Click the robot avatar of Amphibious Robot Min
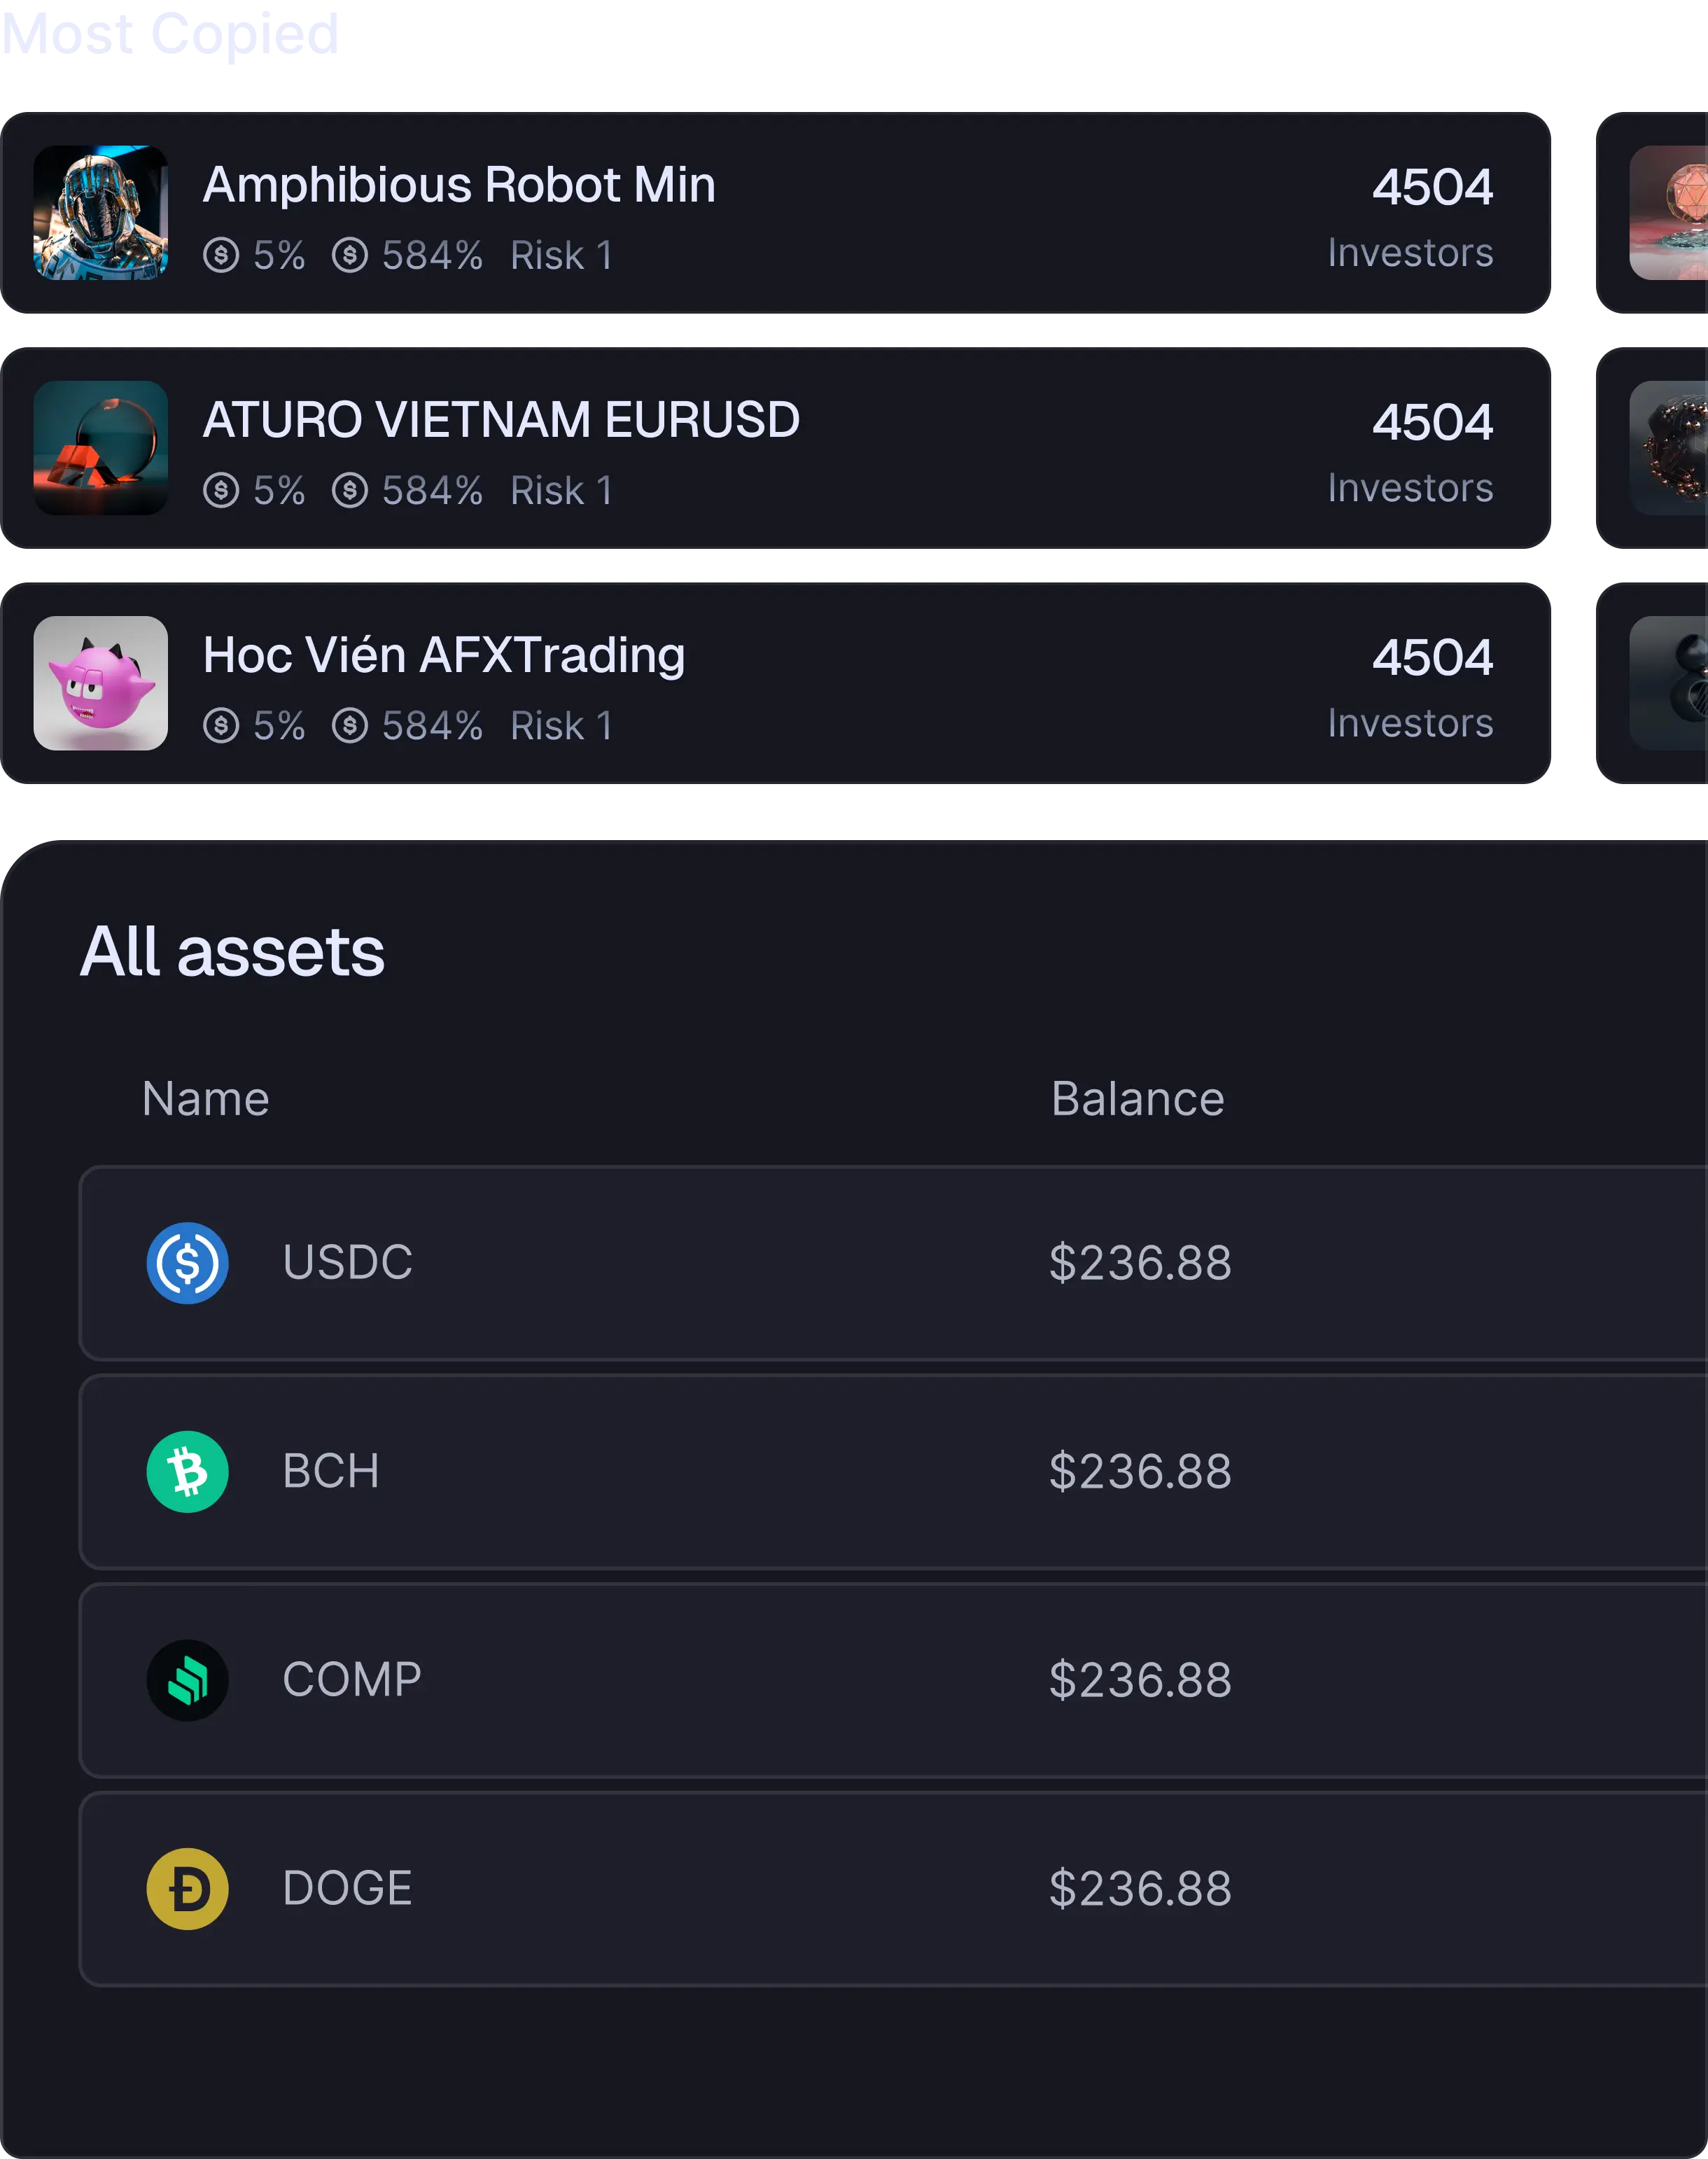This screenshot has height=2159, width=1708. coord(101,213)
